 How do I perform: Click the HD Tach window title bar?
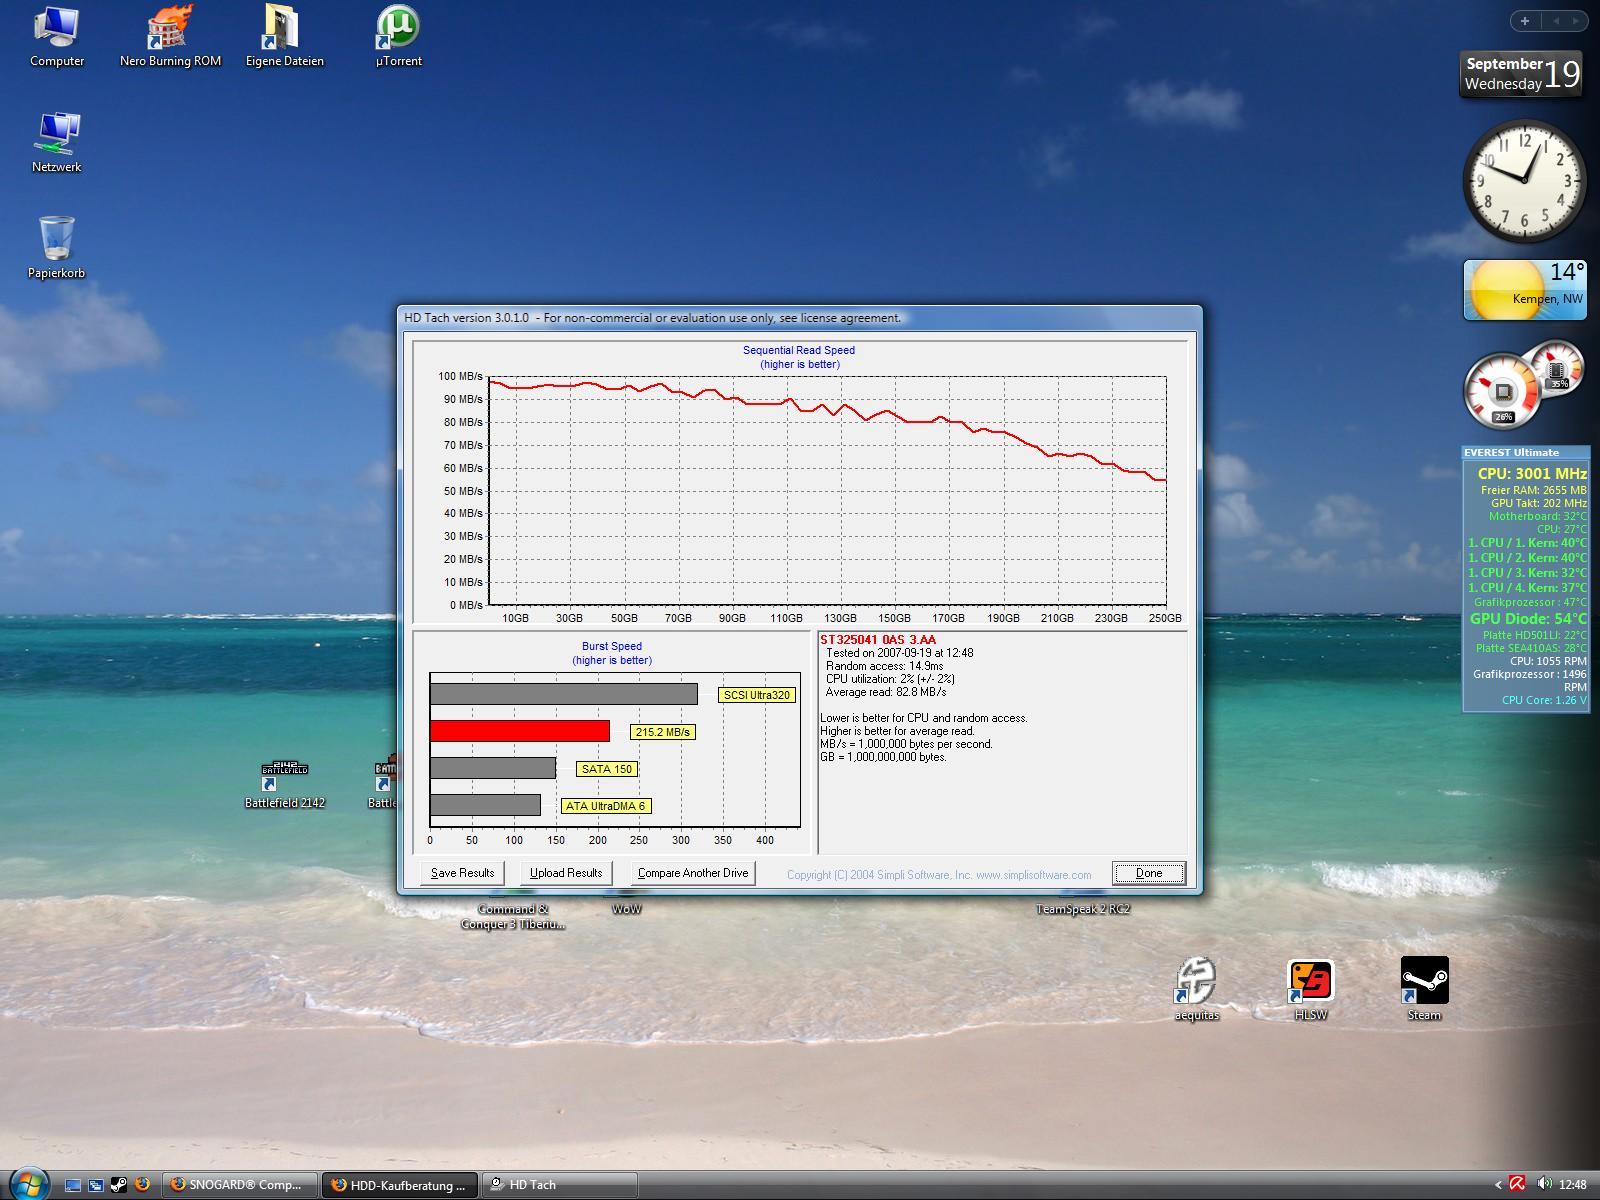tap(799, 318)
